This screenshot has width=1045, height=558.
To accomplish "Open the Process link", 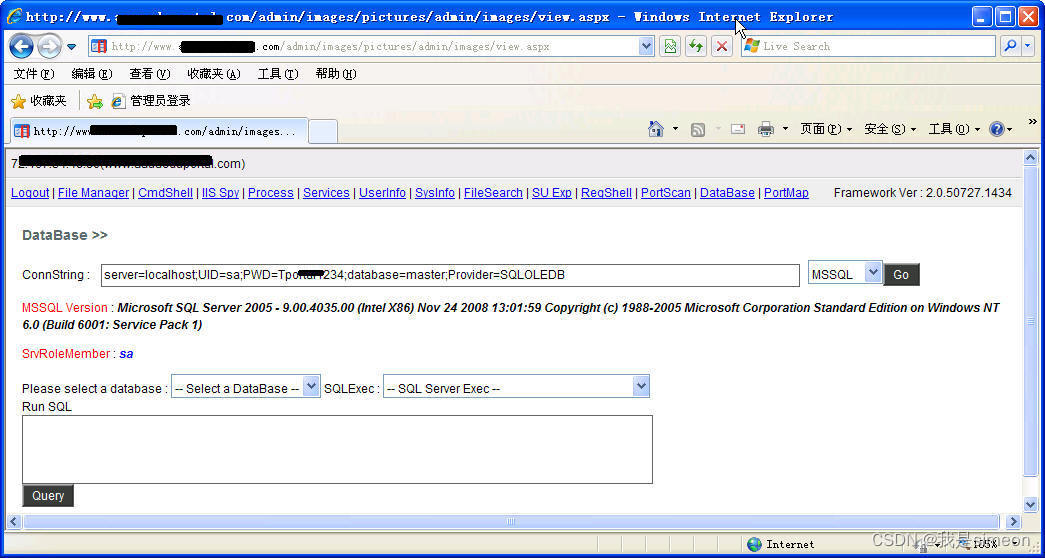I will click(x=271, y=193).
